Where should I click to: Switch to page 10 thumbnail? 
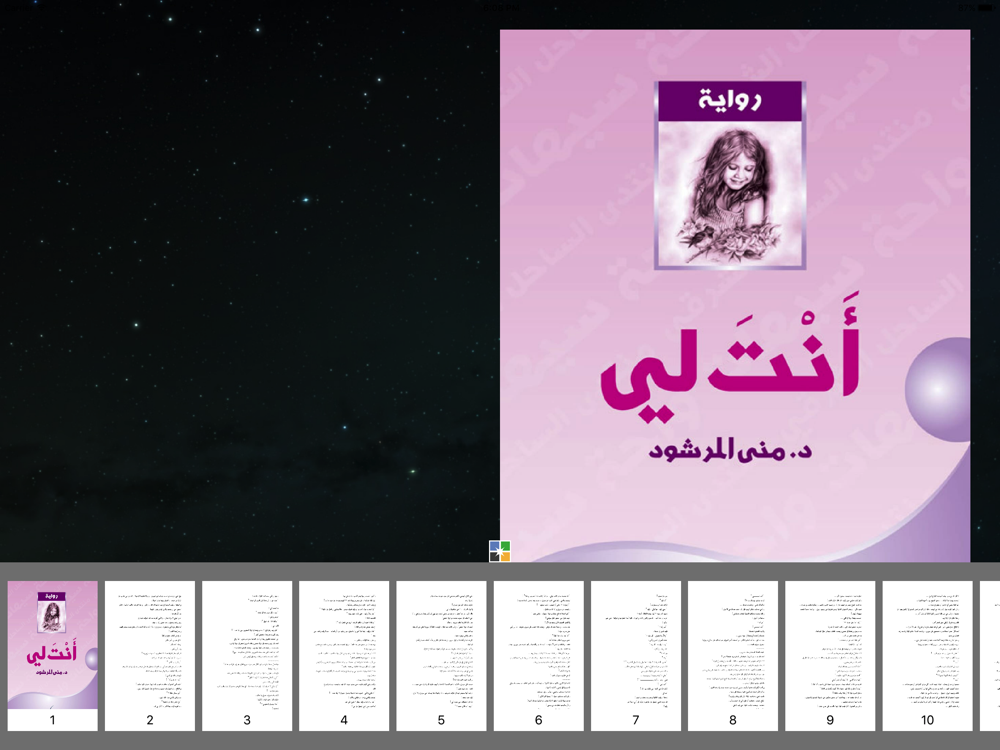[x=927, y=655]
